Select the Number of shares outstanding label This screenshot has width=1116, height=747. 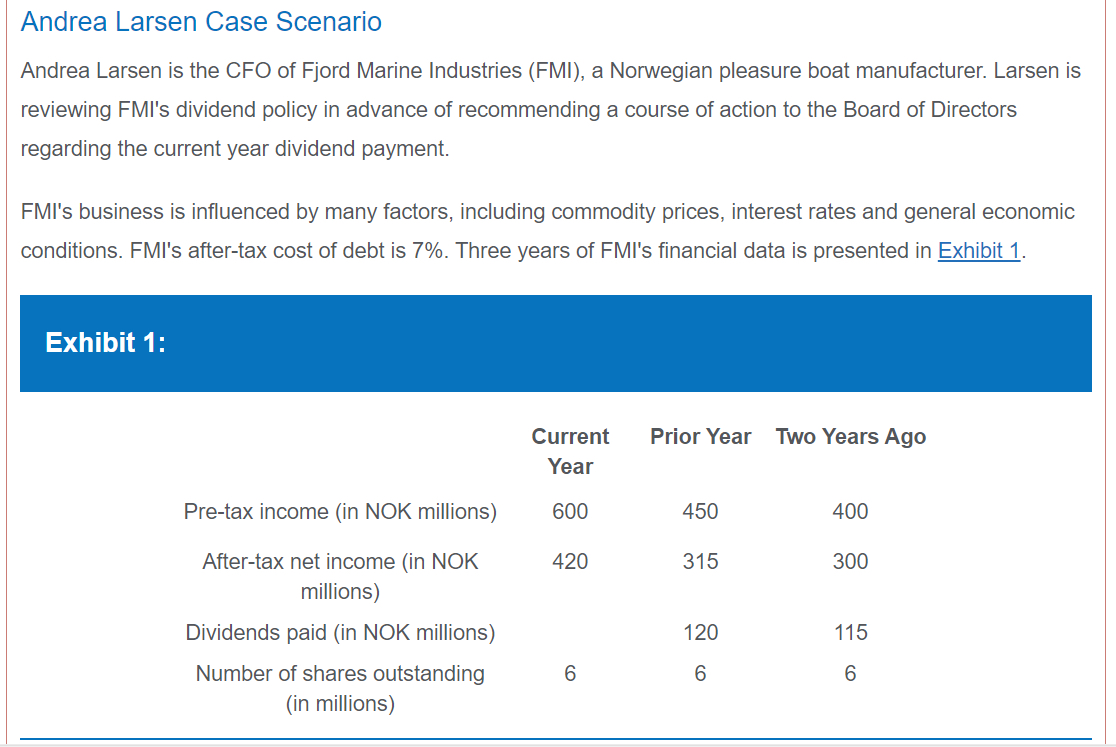click(x=340, y=688)
